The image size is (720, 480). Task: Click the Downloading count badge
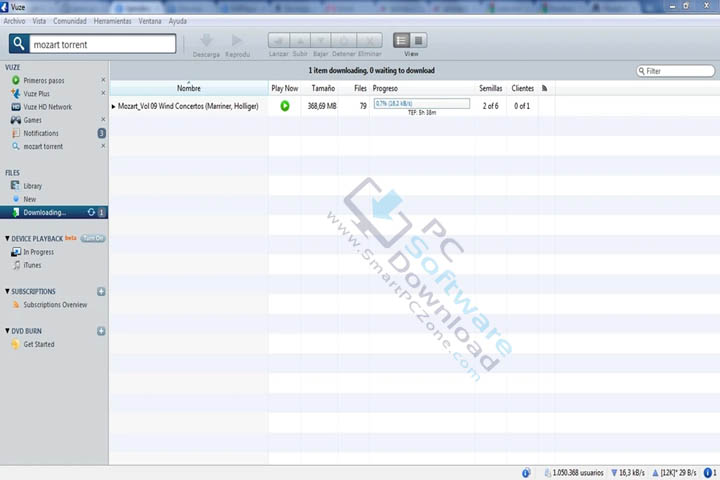(101, 212)
